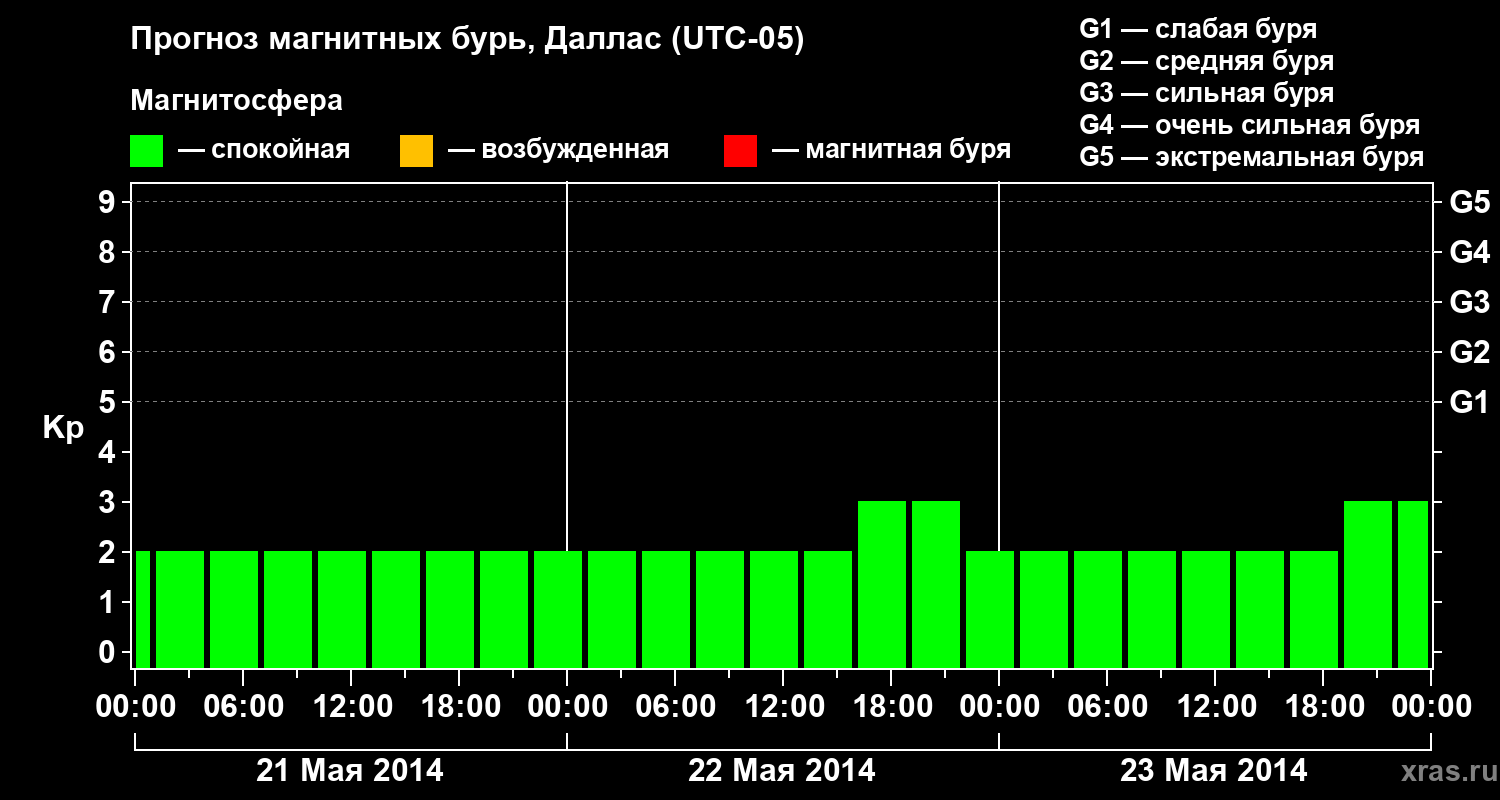1500x800 pixels.
Task: Click the legend line 'G1 — слабая буря'
Action: 1198,29
